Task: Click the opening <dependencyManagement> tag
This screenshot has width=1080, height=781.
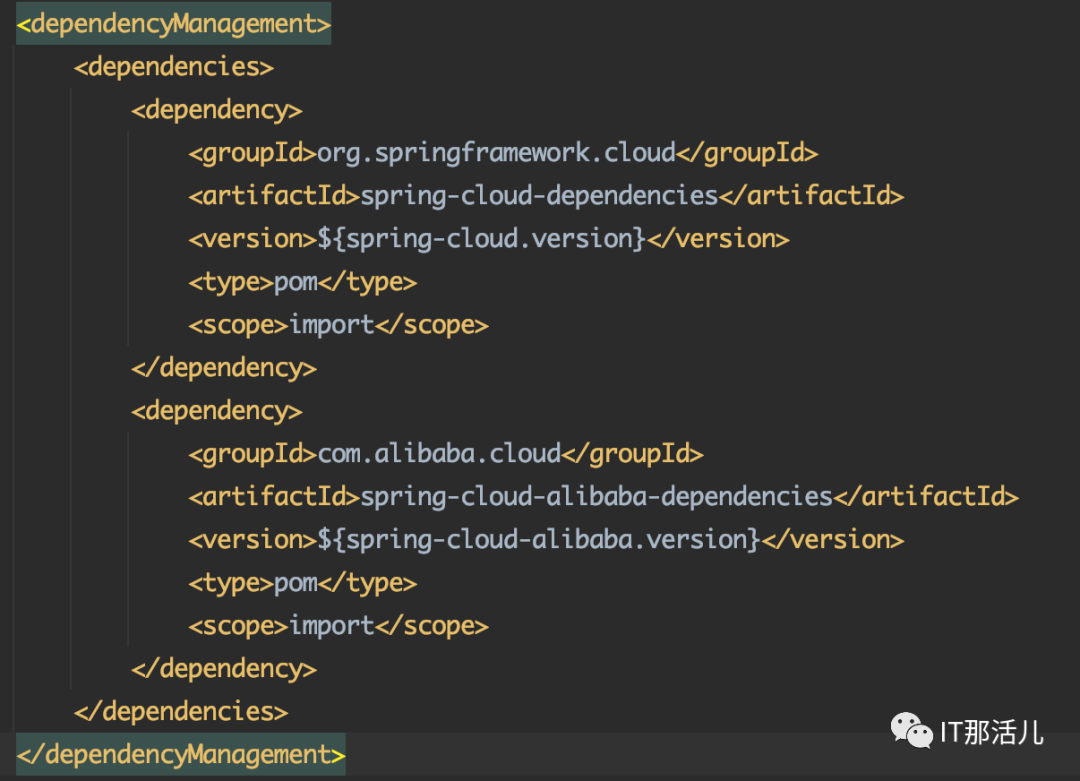Action: (x=174, y=24)
